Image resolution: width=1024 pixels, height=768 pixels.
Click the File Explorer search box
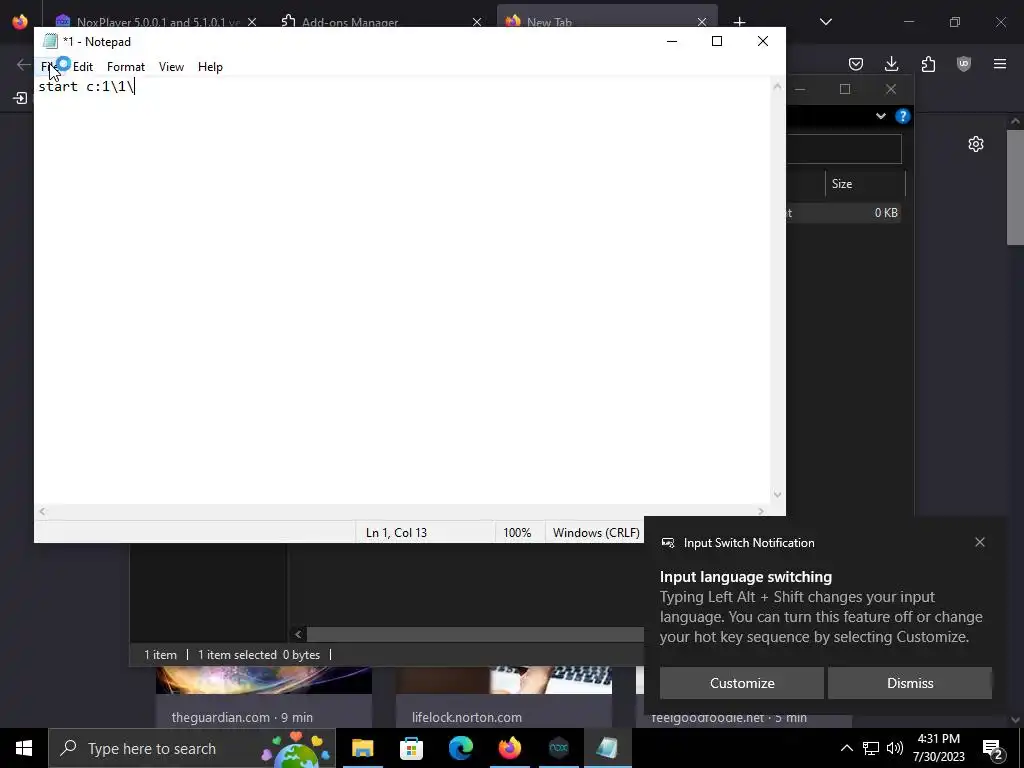(x=844, y=149)
